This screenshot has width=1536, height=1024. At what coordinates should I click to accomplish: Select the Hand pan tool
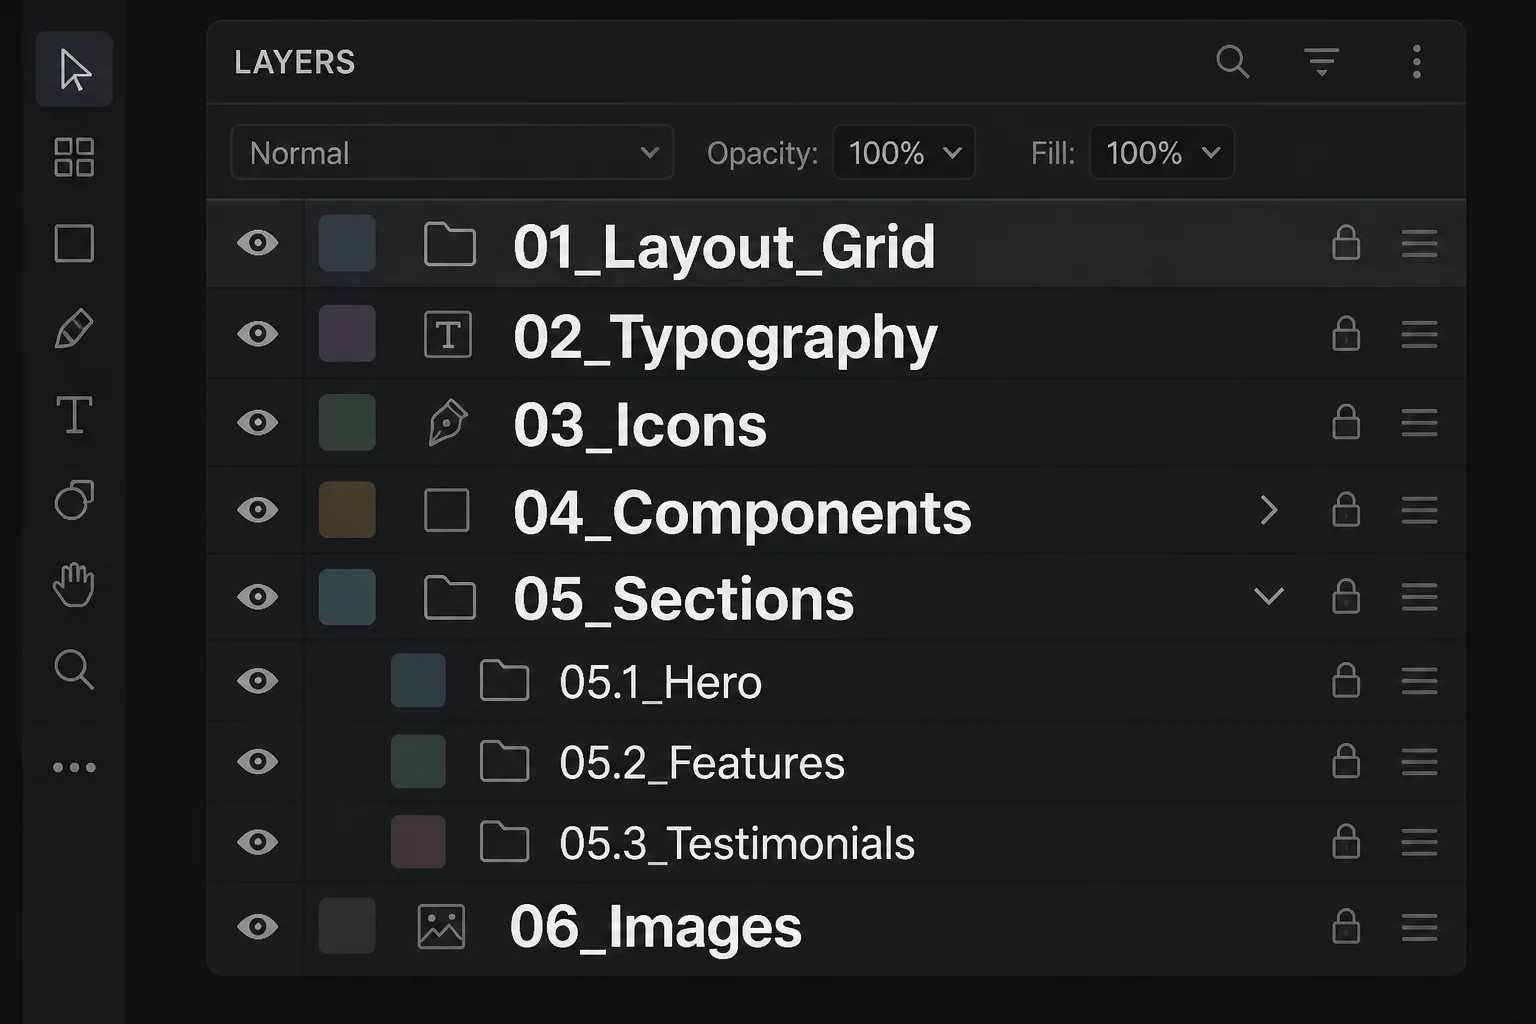click(x=74, y=585)
